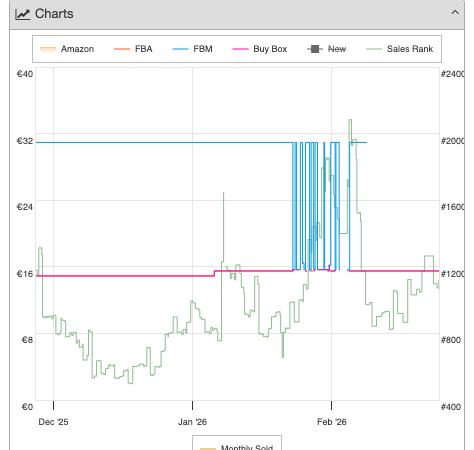Click the #800 sales rank axis label

(451, 340)
